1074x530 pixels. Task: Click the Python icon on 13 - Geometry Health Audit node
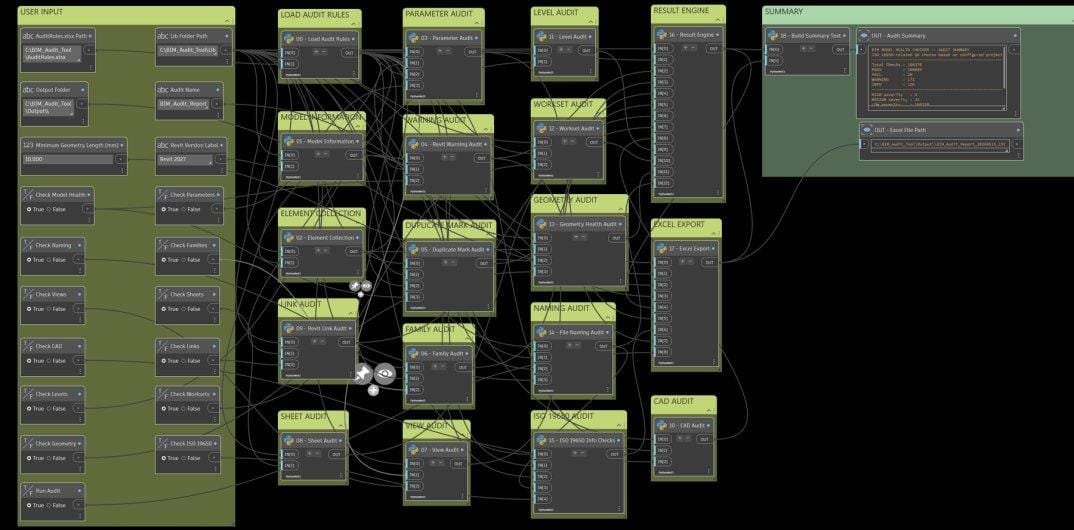[x=541, y=224]
